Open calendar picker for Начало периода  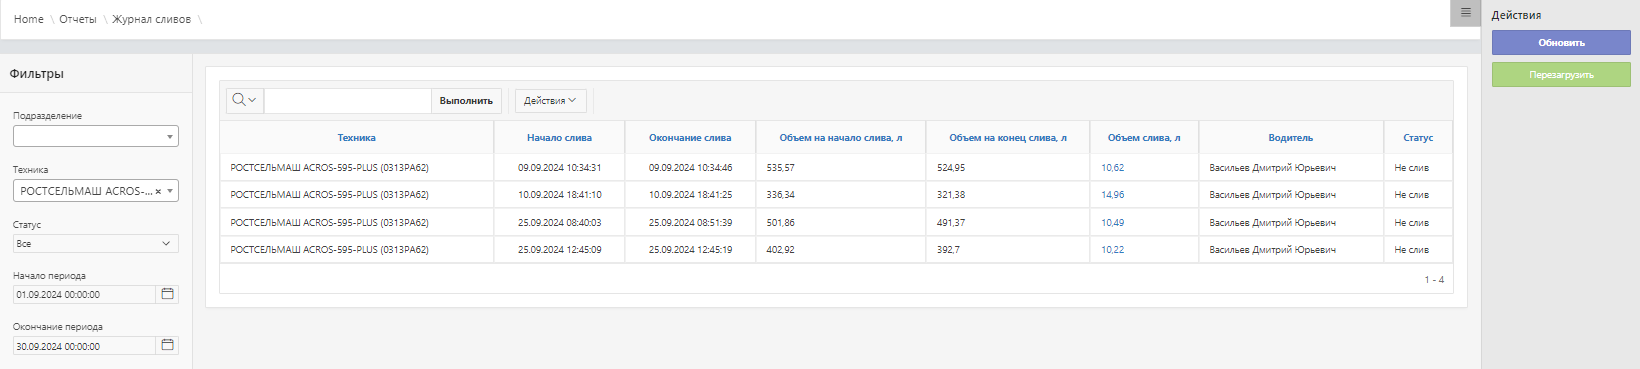[x=168, y=294]
